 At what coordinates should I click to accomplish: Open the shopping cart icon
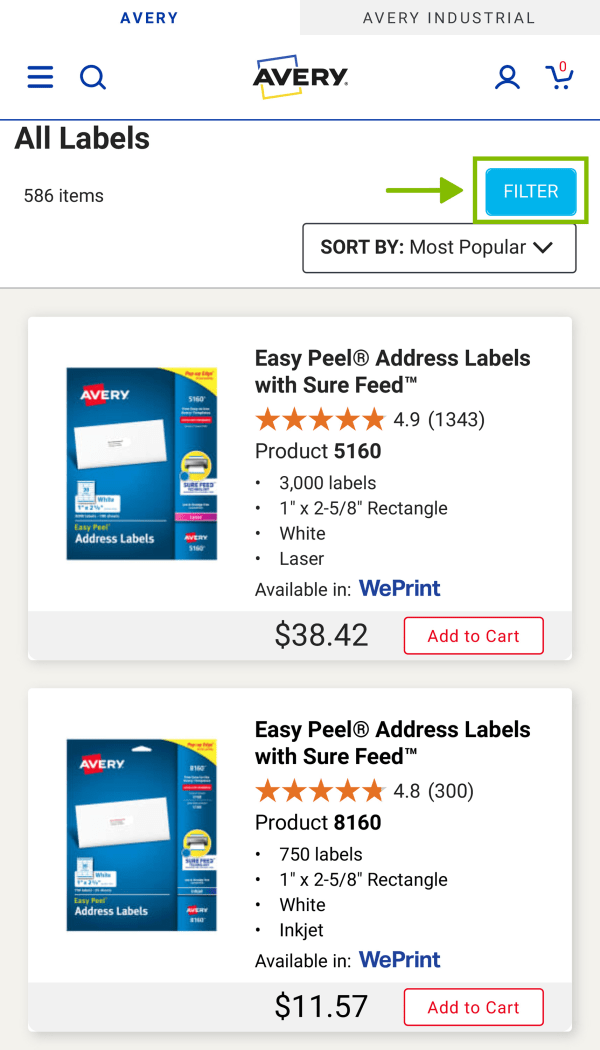[559, 76]
